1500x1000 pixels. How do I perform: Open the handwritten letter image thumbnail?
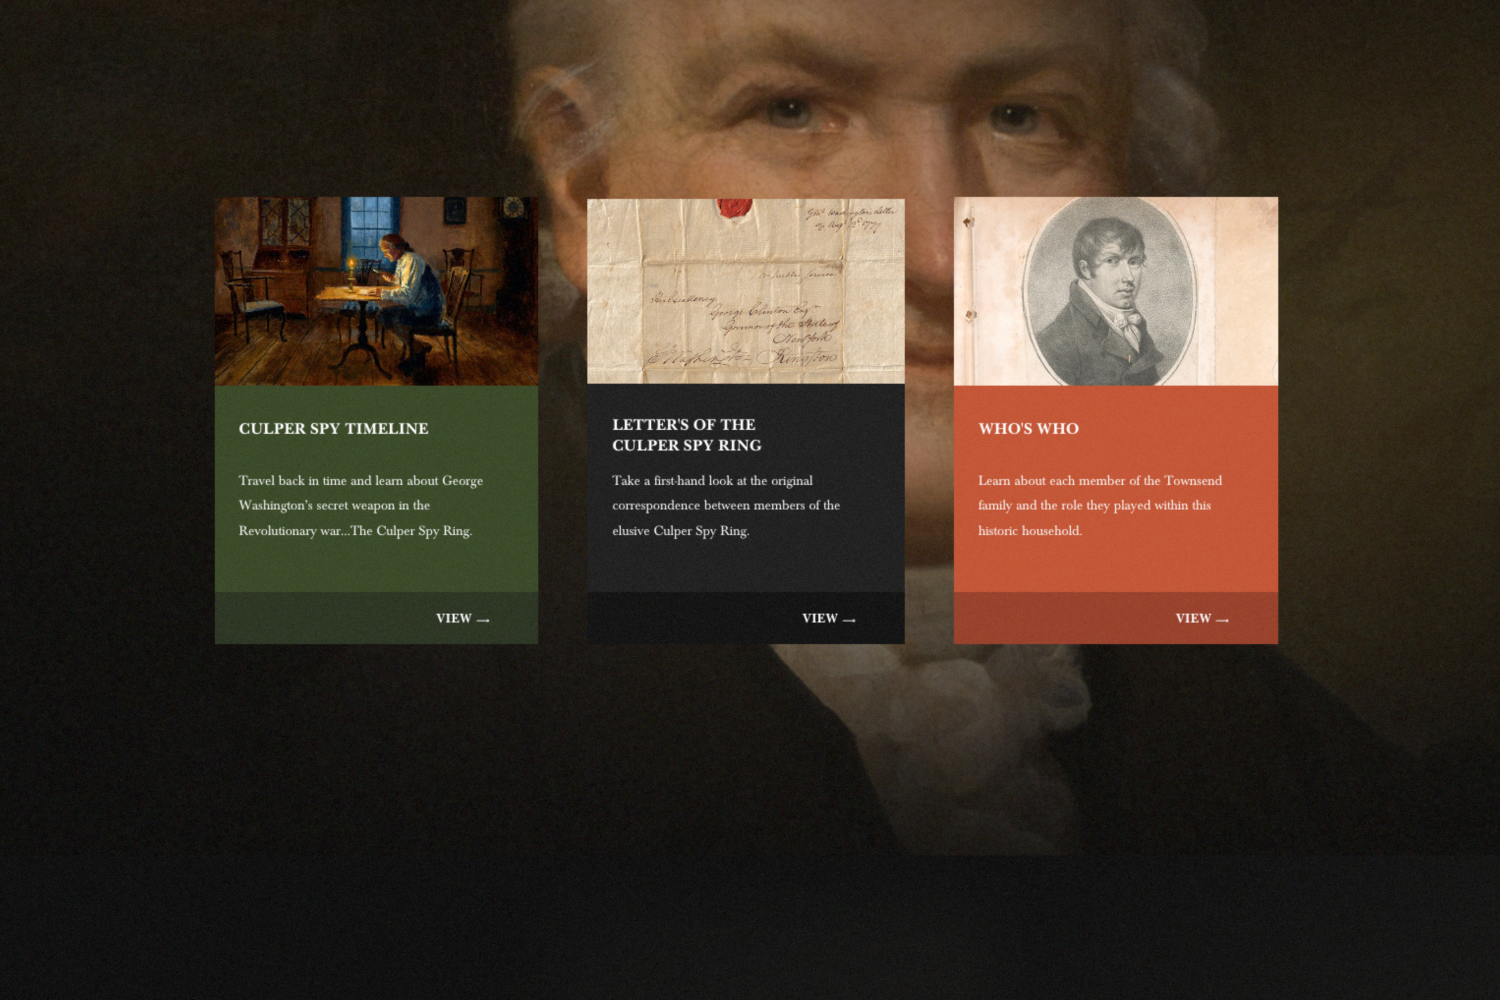pyautogui.click(x=746, y=291)
